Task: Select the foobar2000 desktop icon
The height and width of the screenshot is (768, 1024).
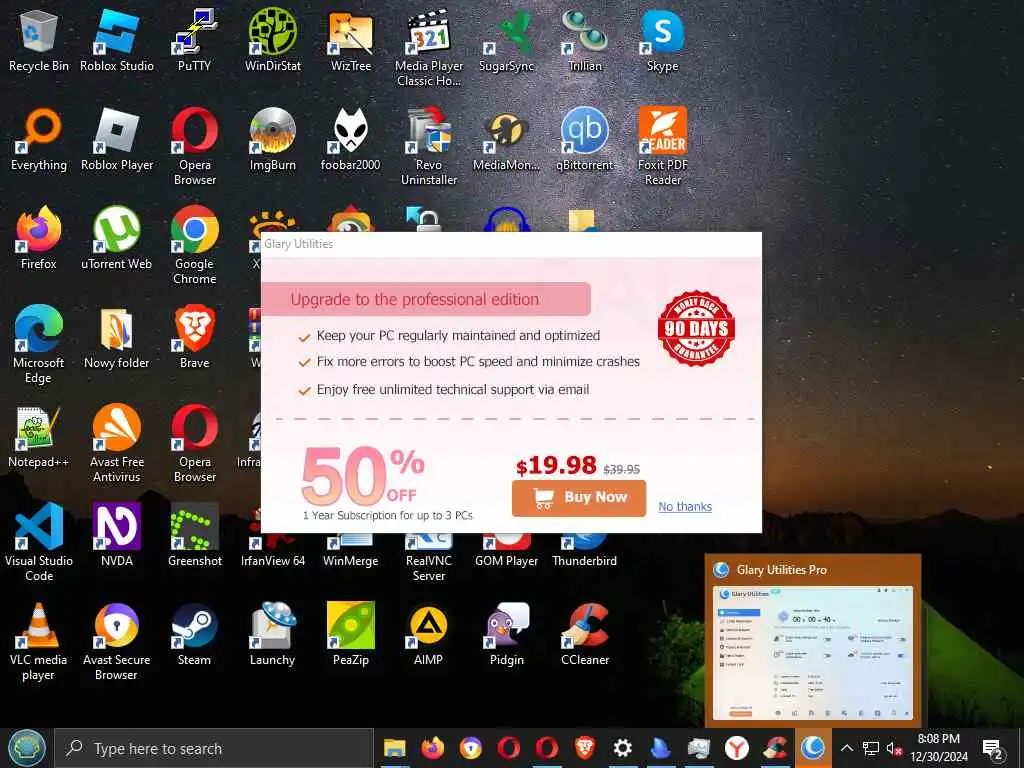Action: click(x=351, y=139)
